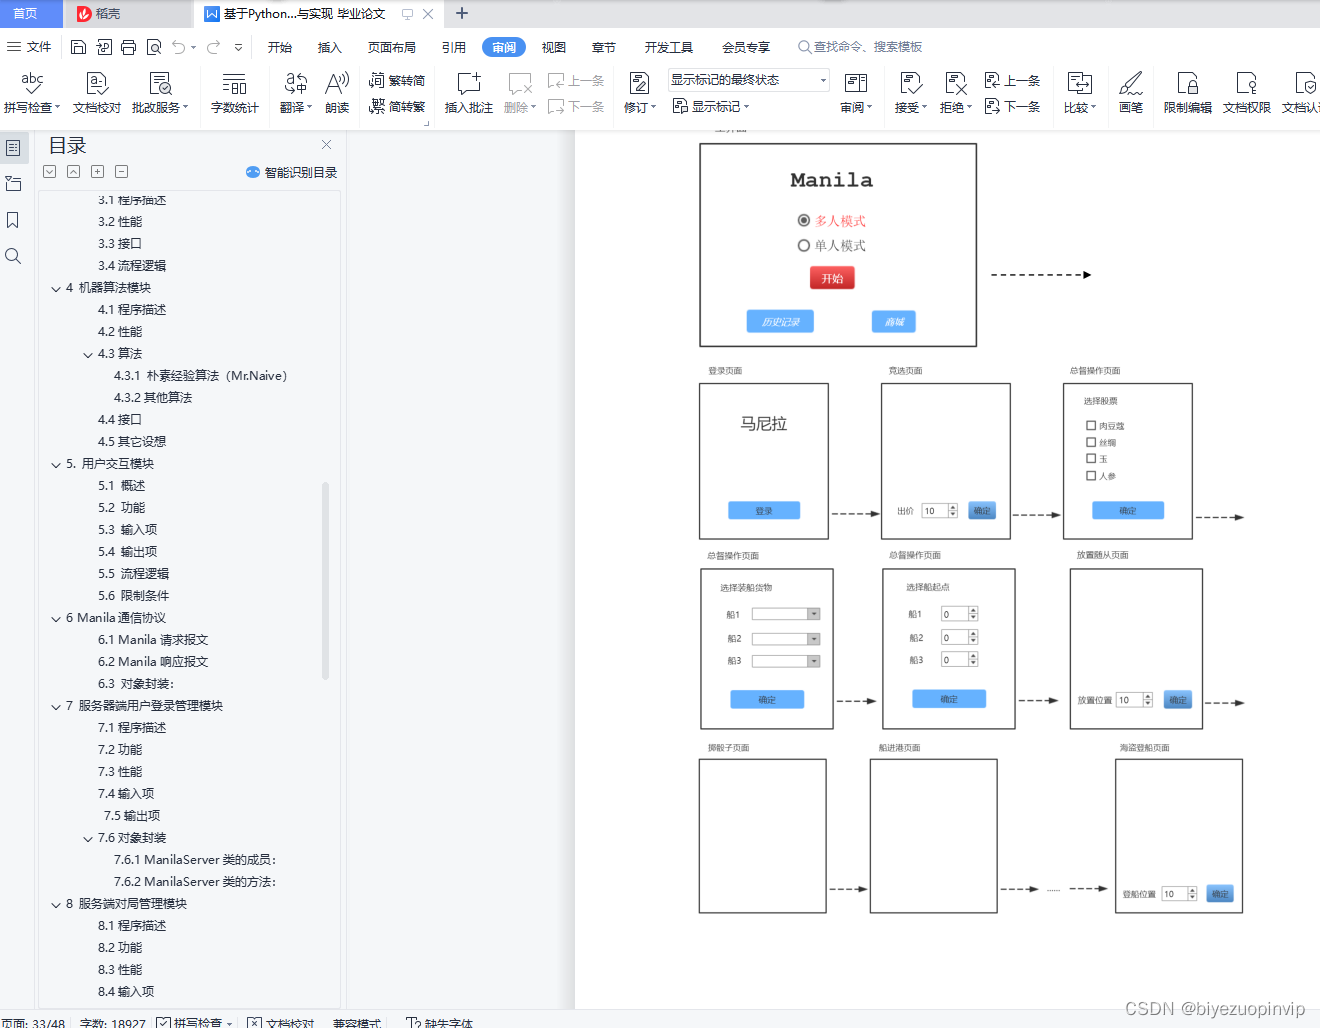Click the red 开始 button in Manila mockup
The image size is (1320, 1028).
coord(832,278)
